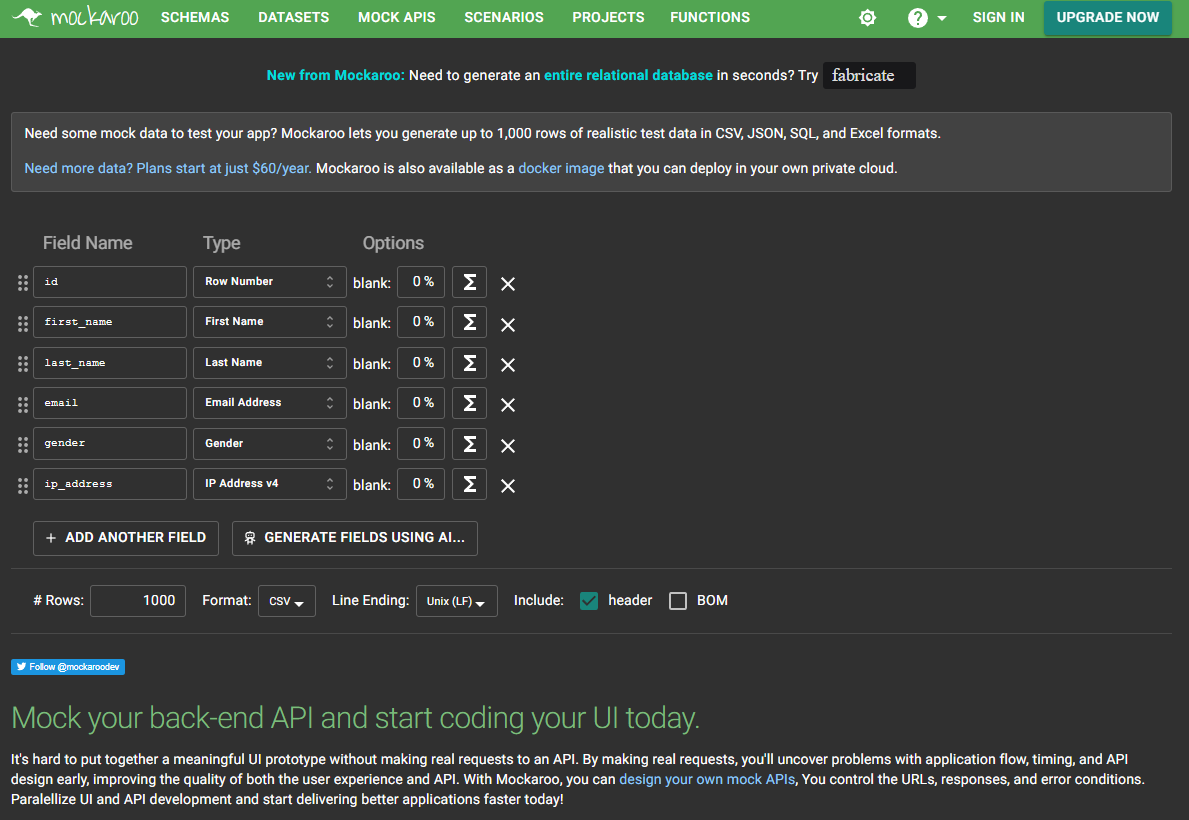Expand the dropdown arrow beside help icon
This screenshot has width=1189, height=820.
click(942, 18)
